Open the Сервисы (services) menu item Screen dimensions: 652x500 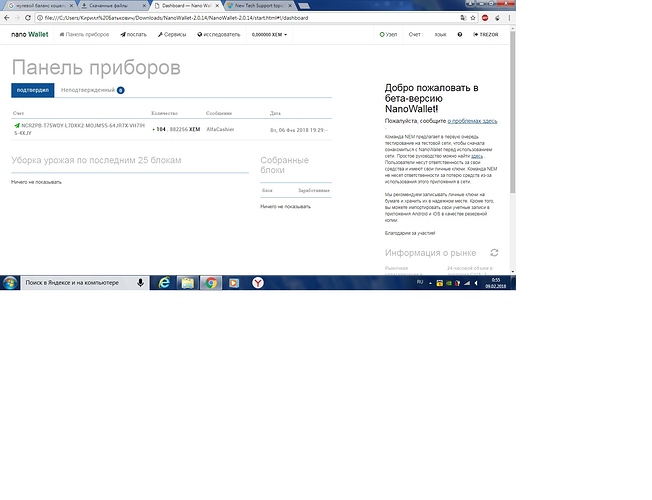172,35
